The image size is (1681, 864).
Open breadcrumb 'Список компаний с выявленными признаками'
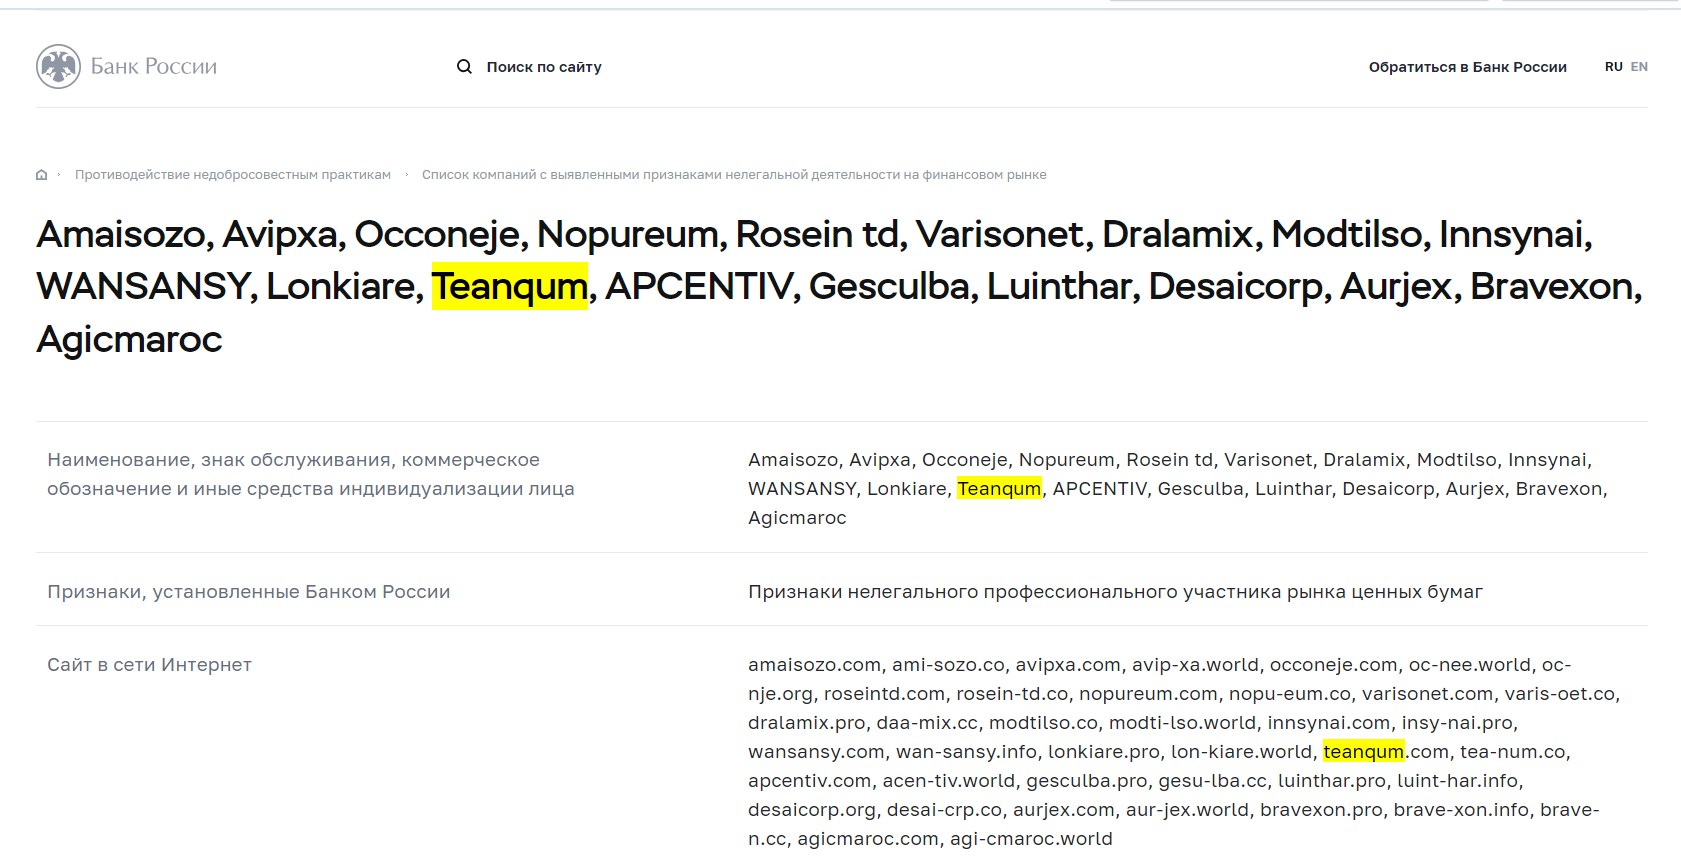[734, 175]
